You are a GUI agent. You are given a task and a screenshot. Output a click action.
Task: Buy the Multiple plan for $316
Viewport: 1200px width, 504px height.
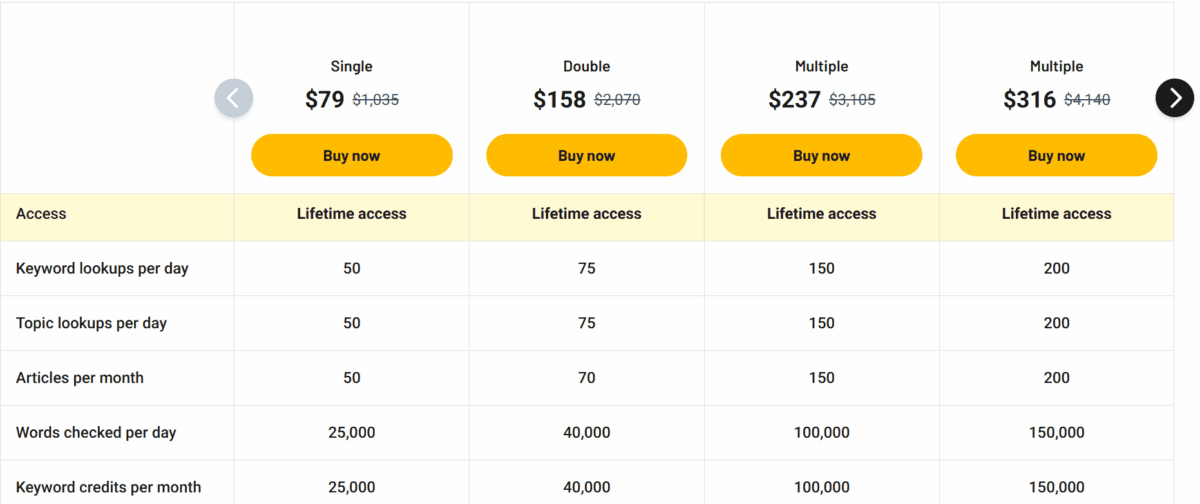[1057, 155]
